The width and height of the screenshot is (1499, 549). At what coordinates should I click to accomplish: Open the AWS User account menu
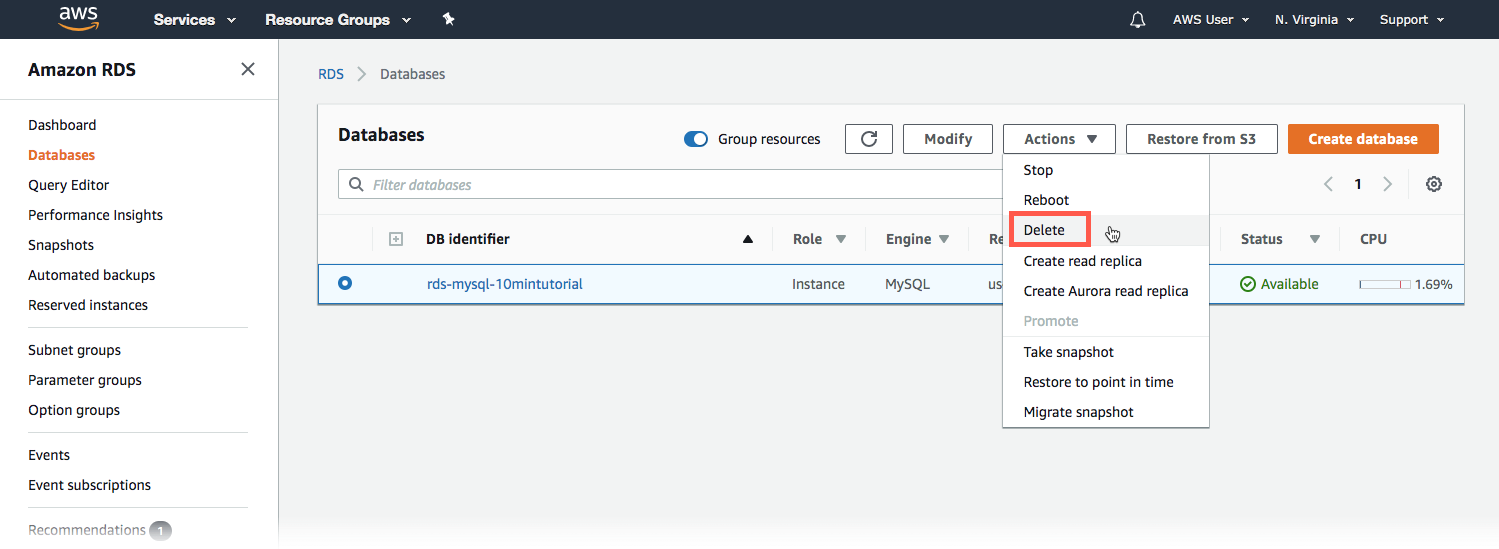pyautogui.click(x=1211, y=20)
